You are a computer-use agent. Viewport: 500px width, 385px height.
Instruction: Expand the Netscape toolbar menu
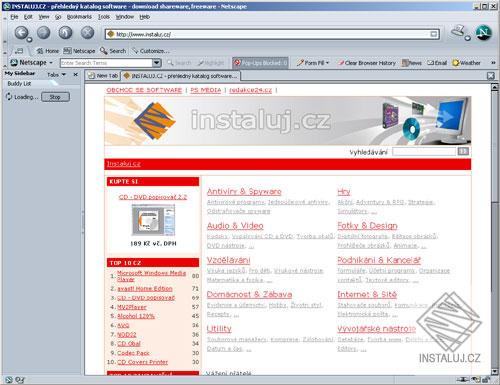32,63
